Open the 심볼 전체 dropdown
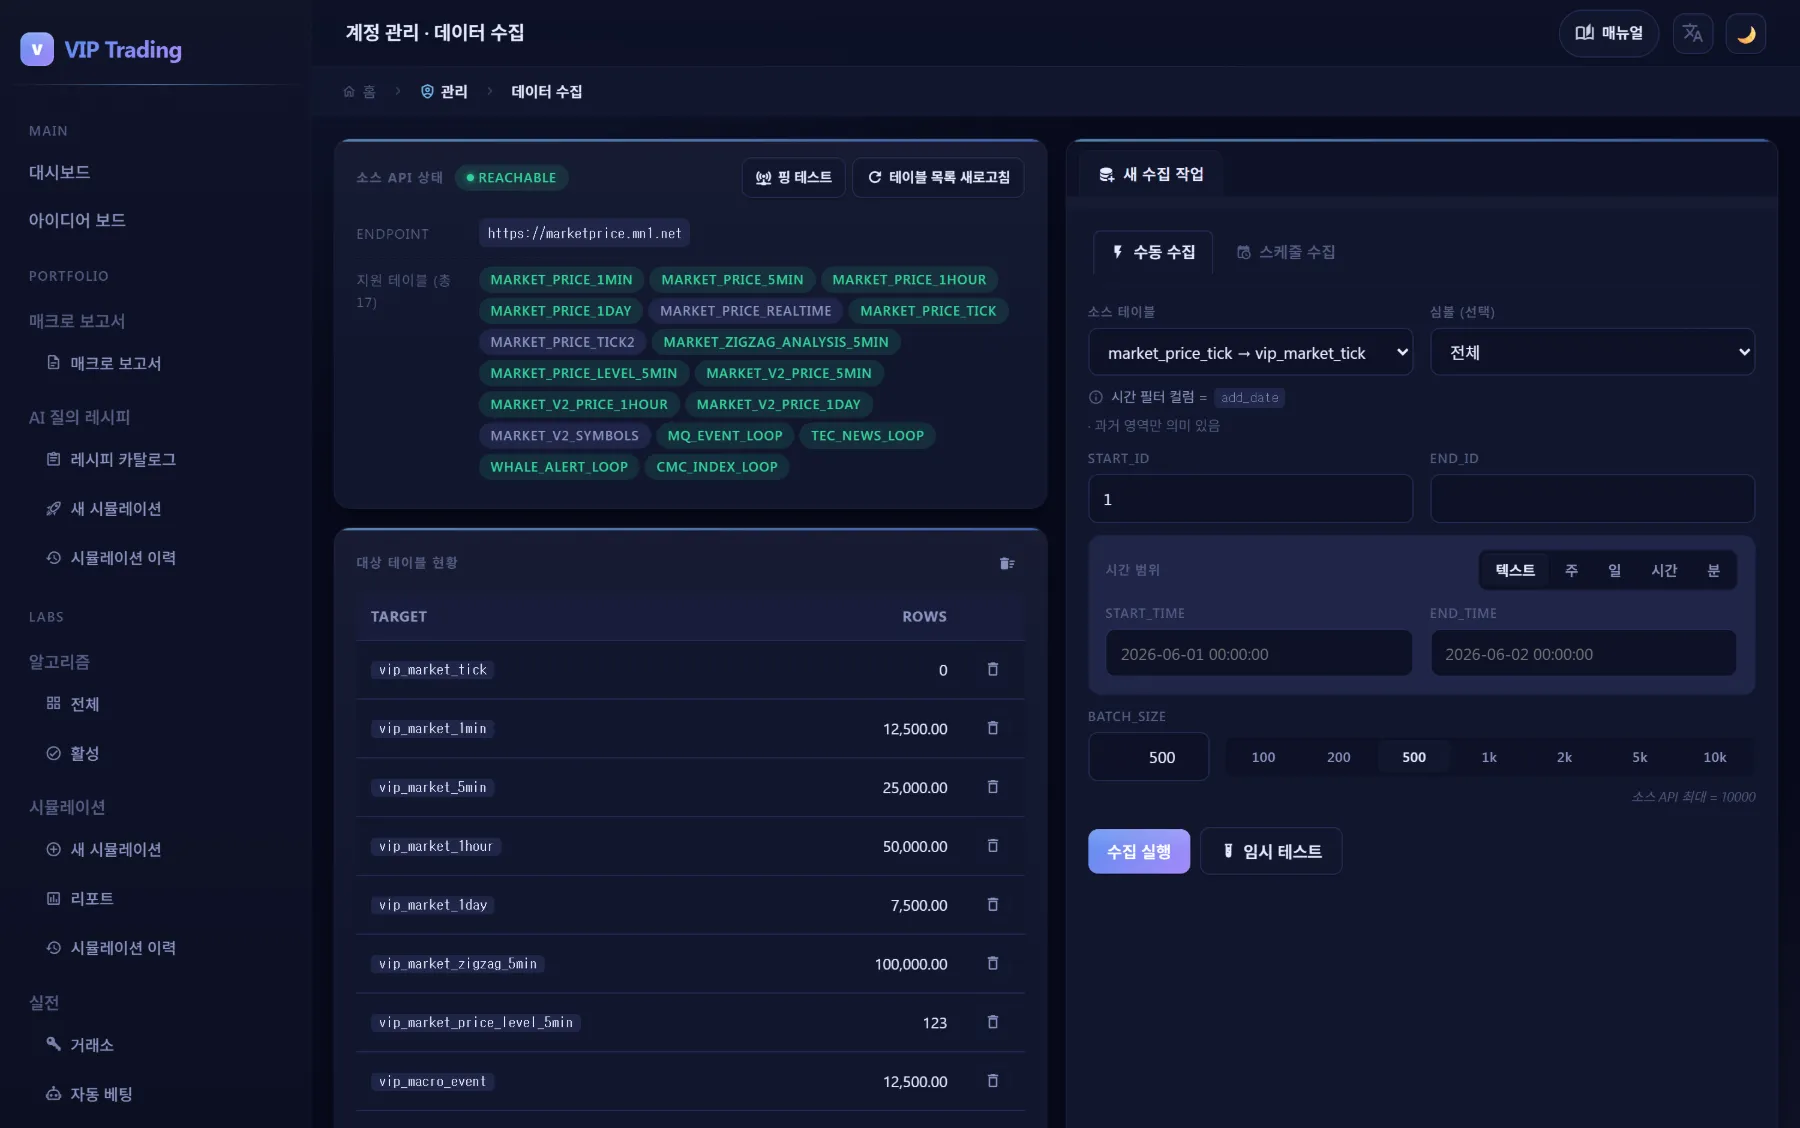1800x1128 pixels. [x=1592, y=353]
